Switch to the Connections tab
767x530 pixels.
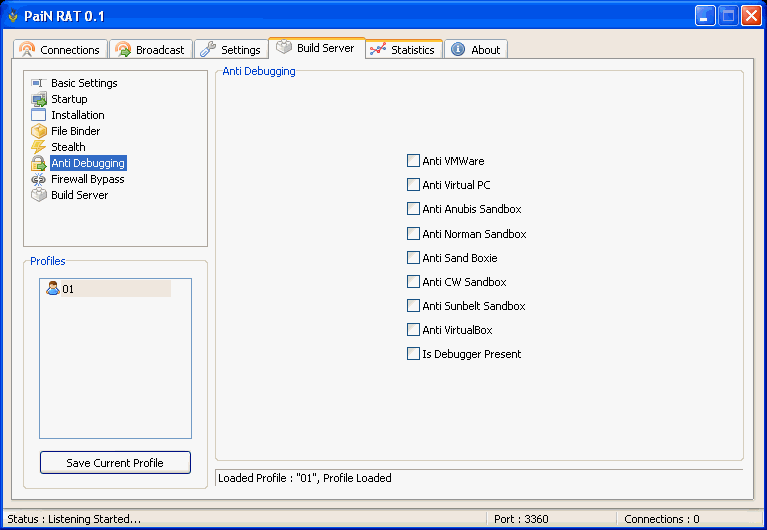coord(60,50)
